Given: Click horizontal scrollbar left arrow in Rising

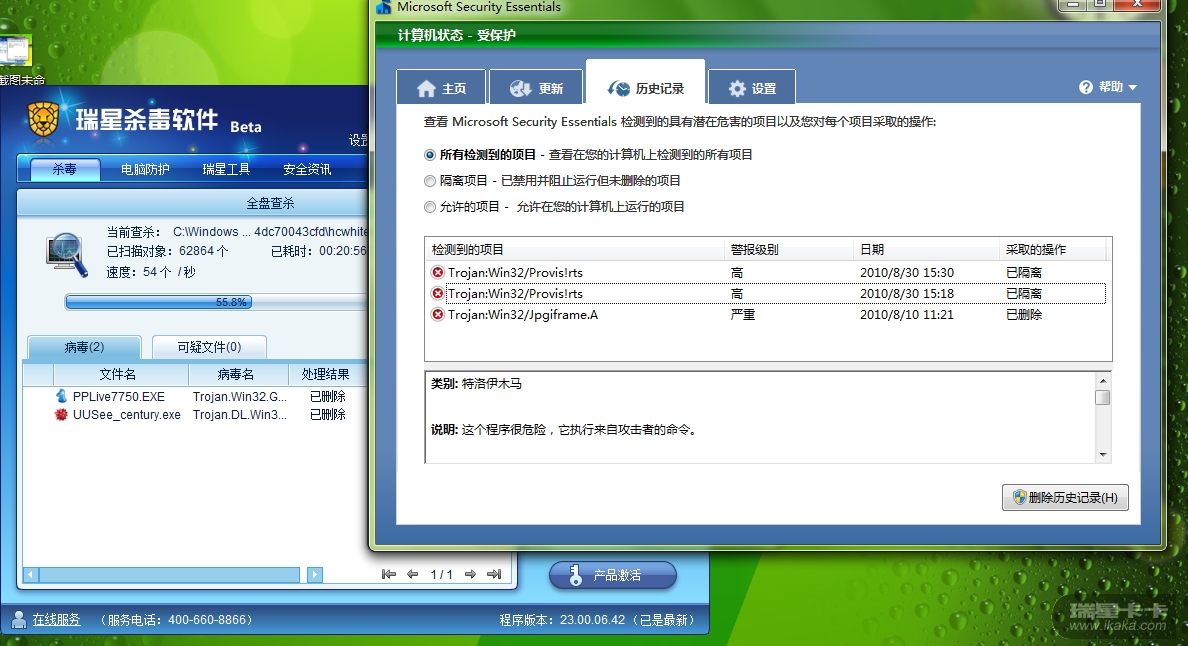Looking at the screenshot, I should point(31,575).
